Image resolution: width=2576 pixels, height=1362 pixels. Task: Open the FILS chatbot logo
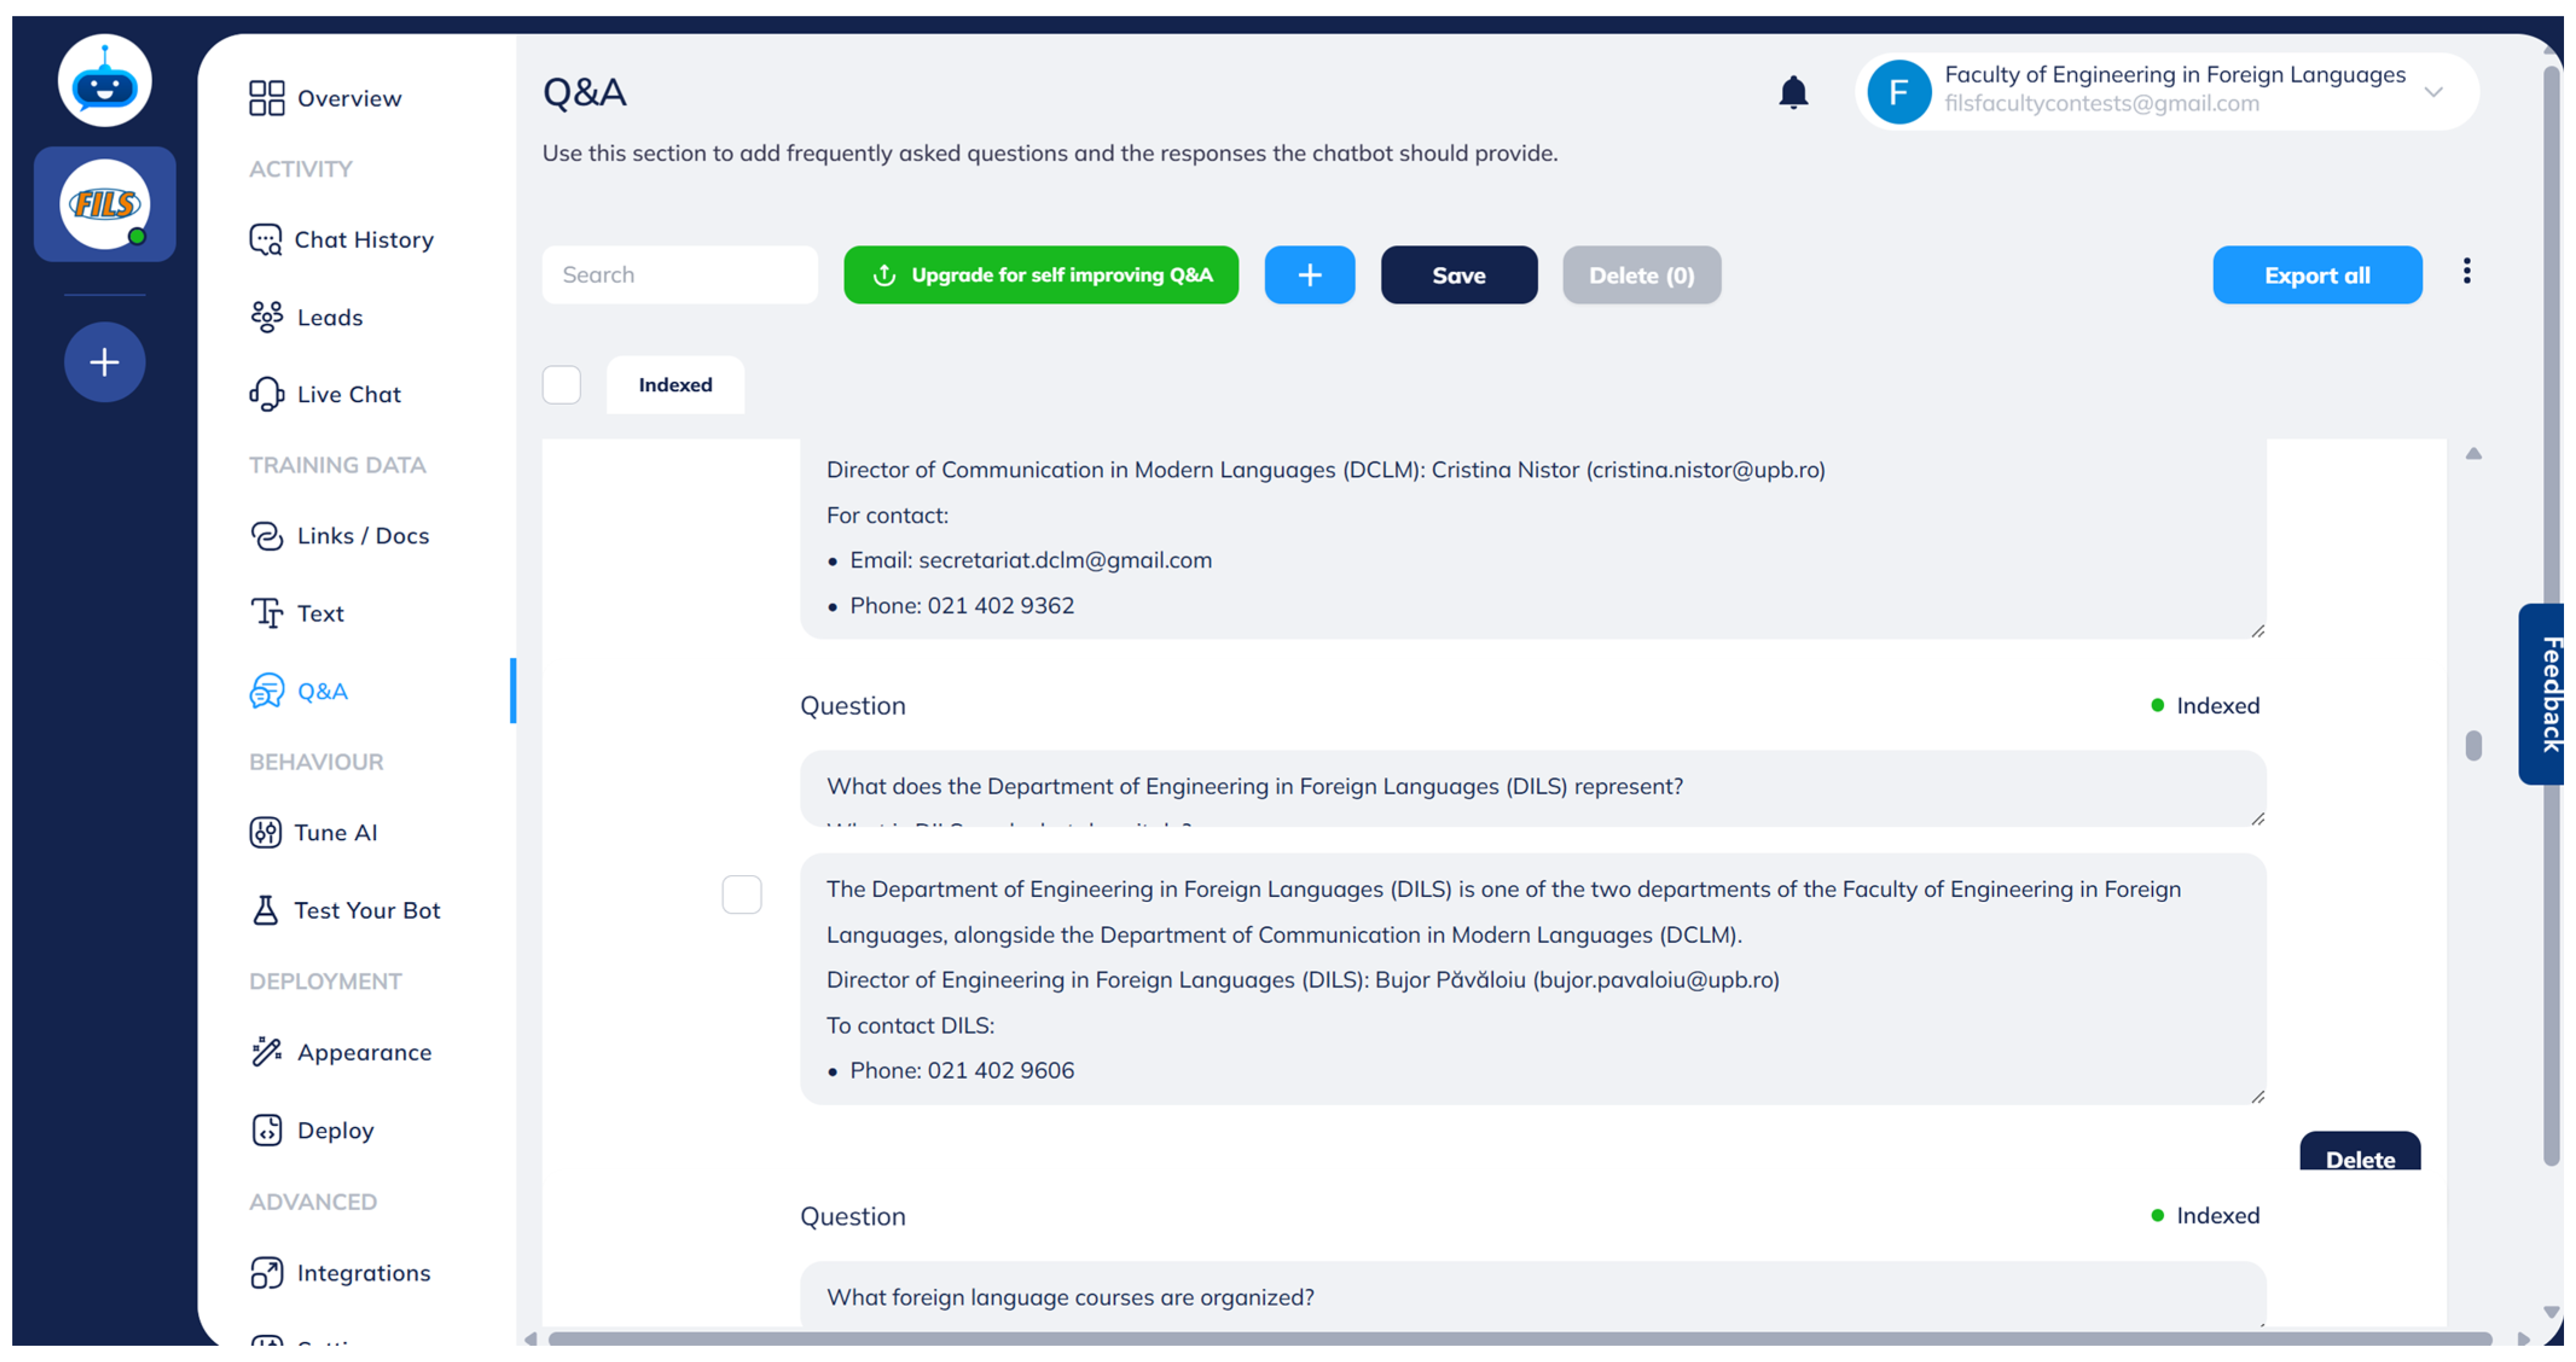[105, 205]
